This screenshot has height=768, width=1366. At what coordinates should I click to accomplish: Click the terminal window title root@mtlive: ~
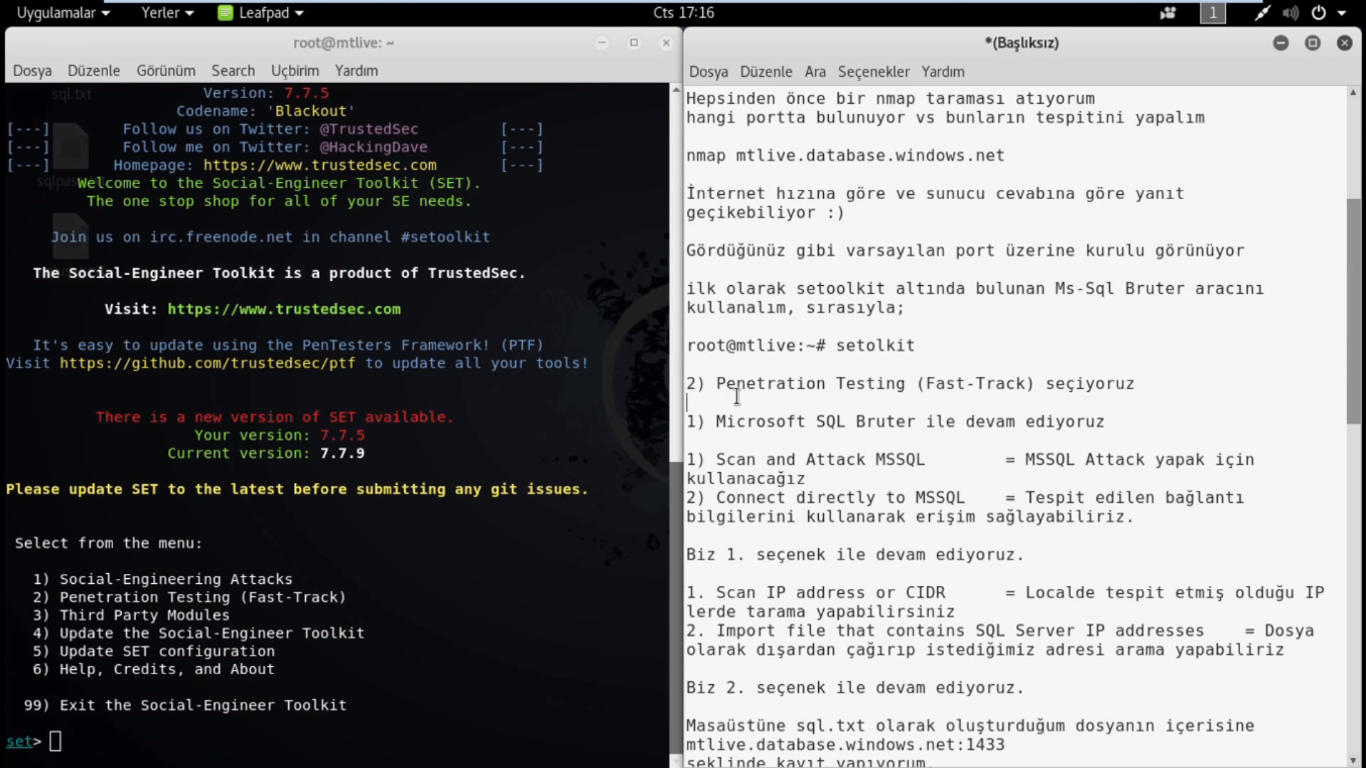(343, 43)
